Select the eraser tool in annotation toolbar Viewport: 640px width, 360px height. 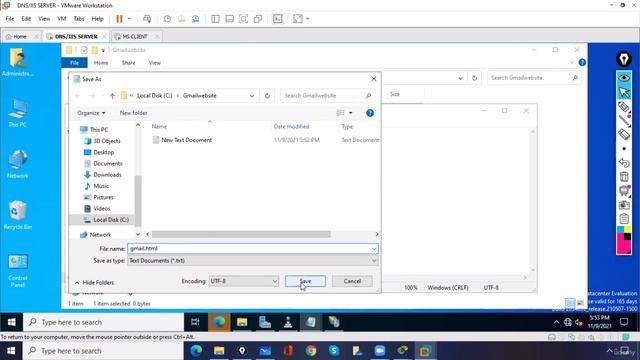pos(624,134)
